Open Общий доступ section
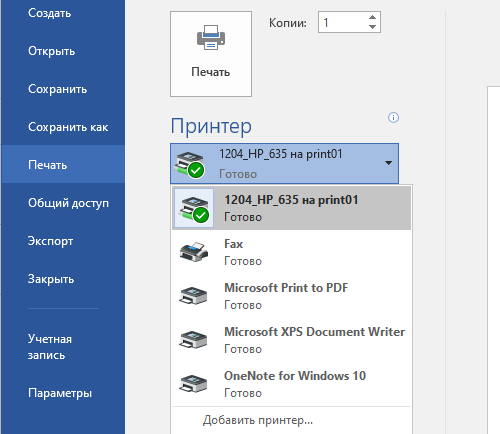This screenshot has height=434, width=500. click(68, 203)
